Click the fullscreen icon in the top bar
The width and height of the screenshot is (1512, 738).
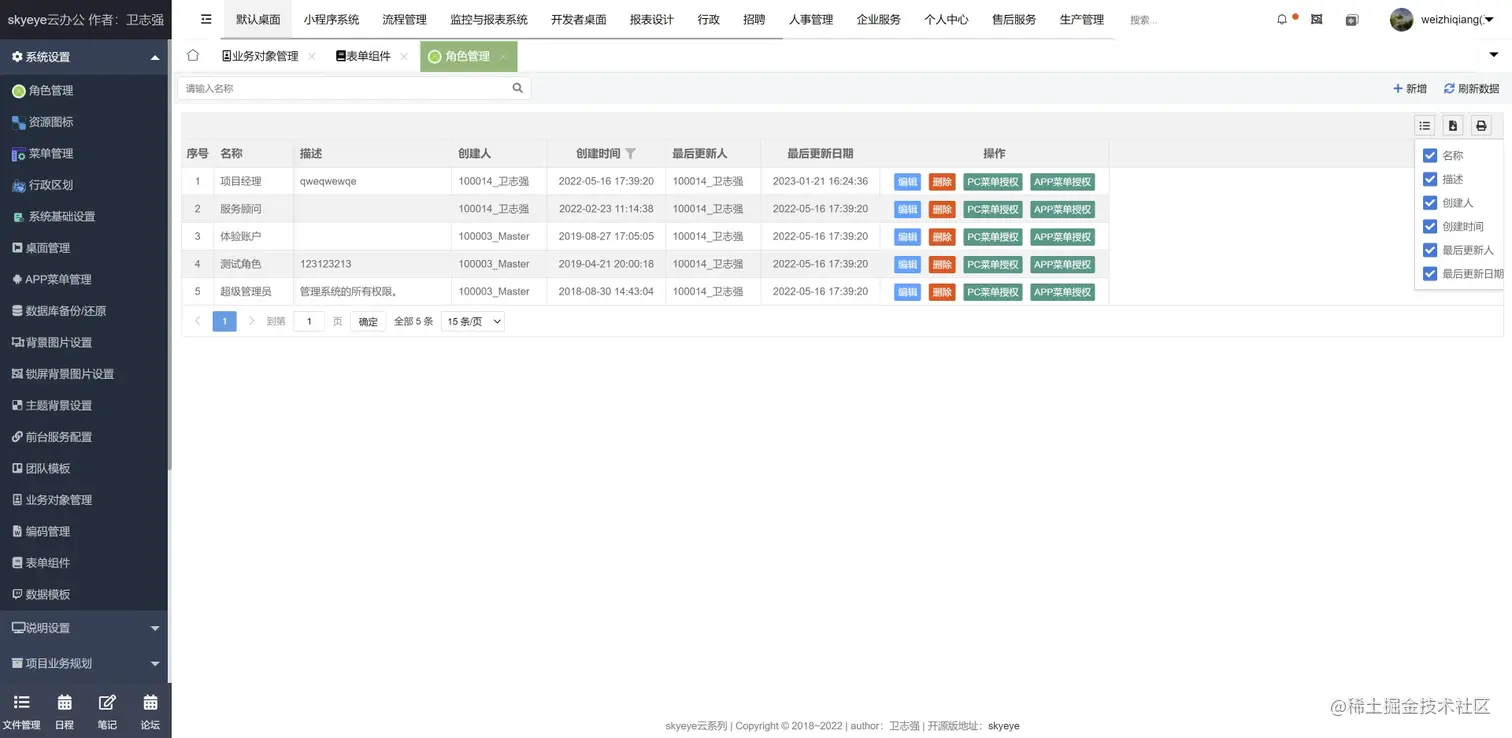(1317, 19)
